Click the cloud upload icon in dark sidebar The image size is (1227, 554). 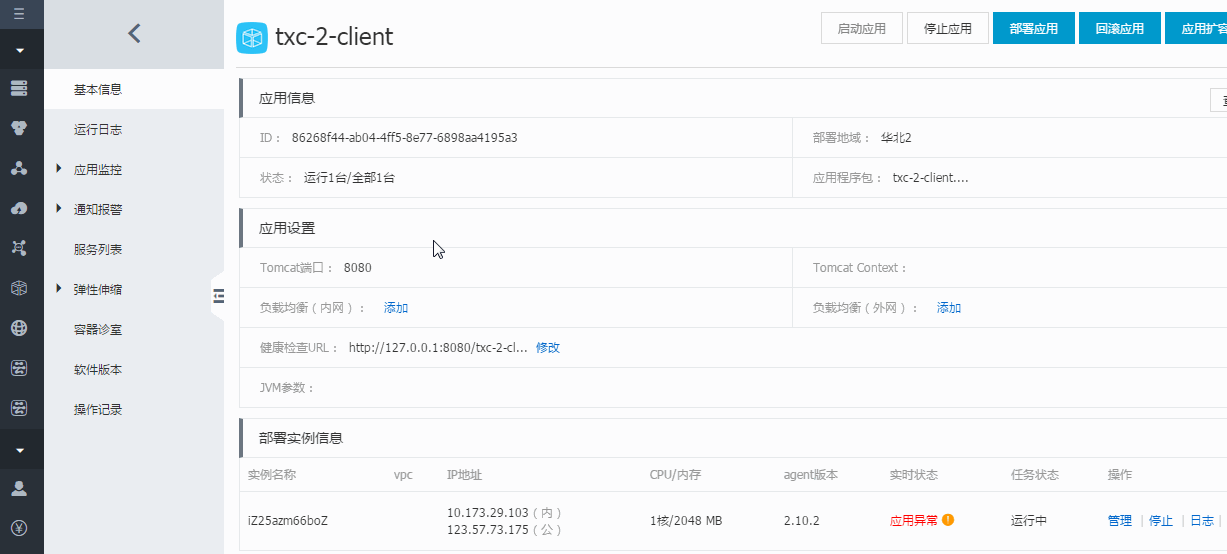(x=19, y=208)
